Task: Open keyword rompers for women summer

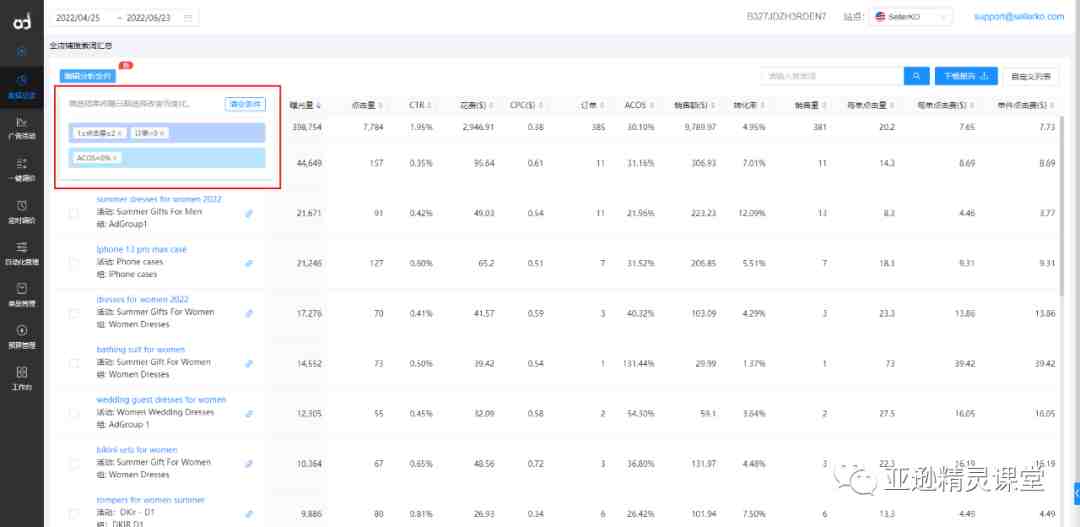Action: click(x=151, y=499)
